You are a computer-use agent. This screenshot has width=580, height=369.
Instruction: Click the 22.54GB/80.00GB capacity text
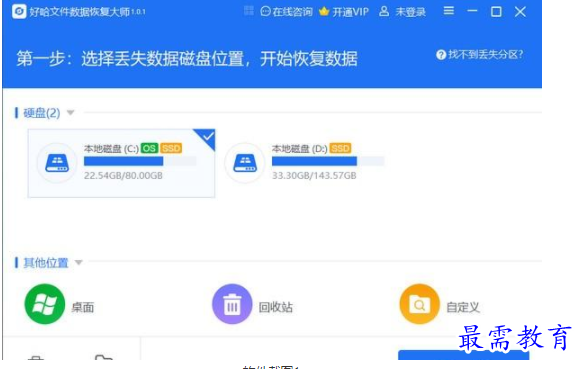tap(123, 176)
